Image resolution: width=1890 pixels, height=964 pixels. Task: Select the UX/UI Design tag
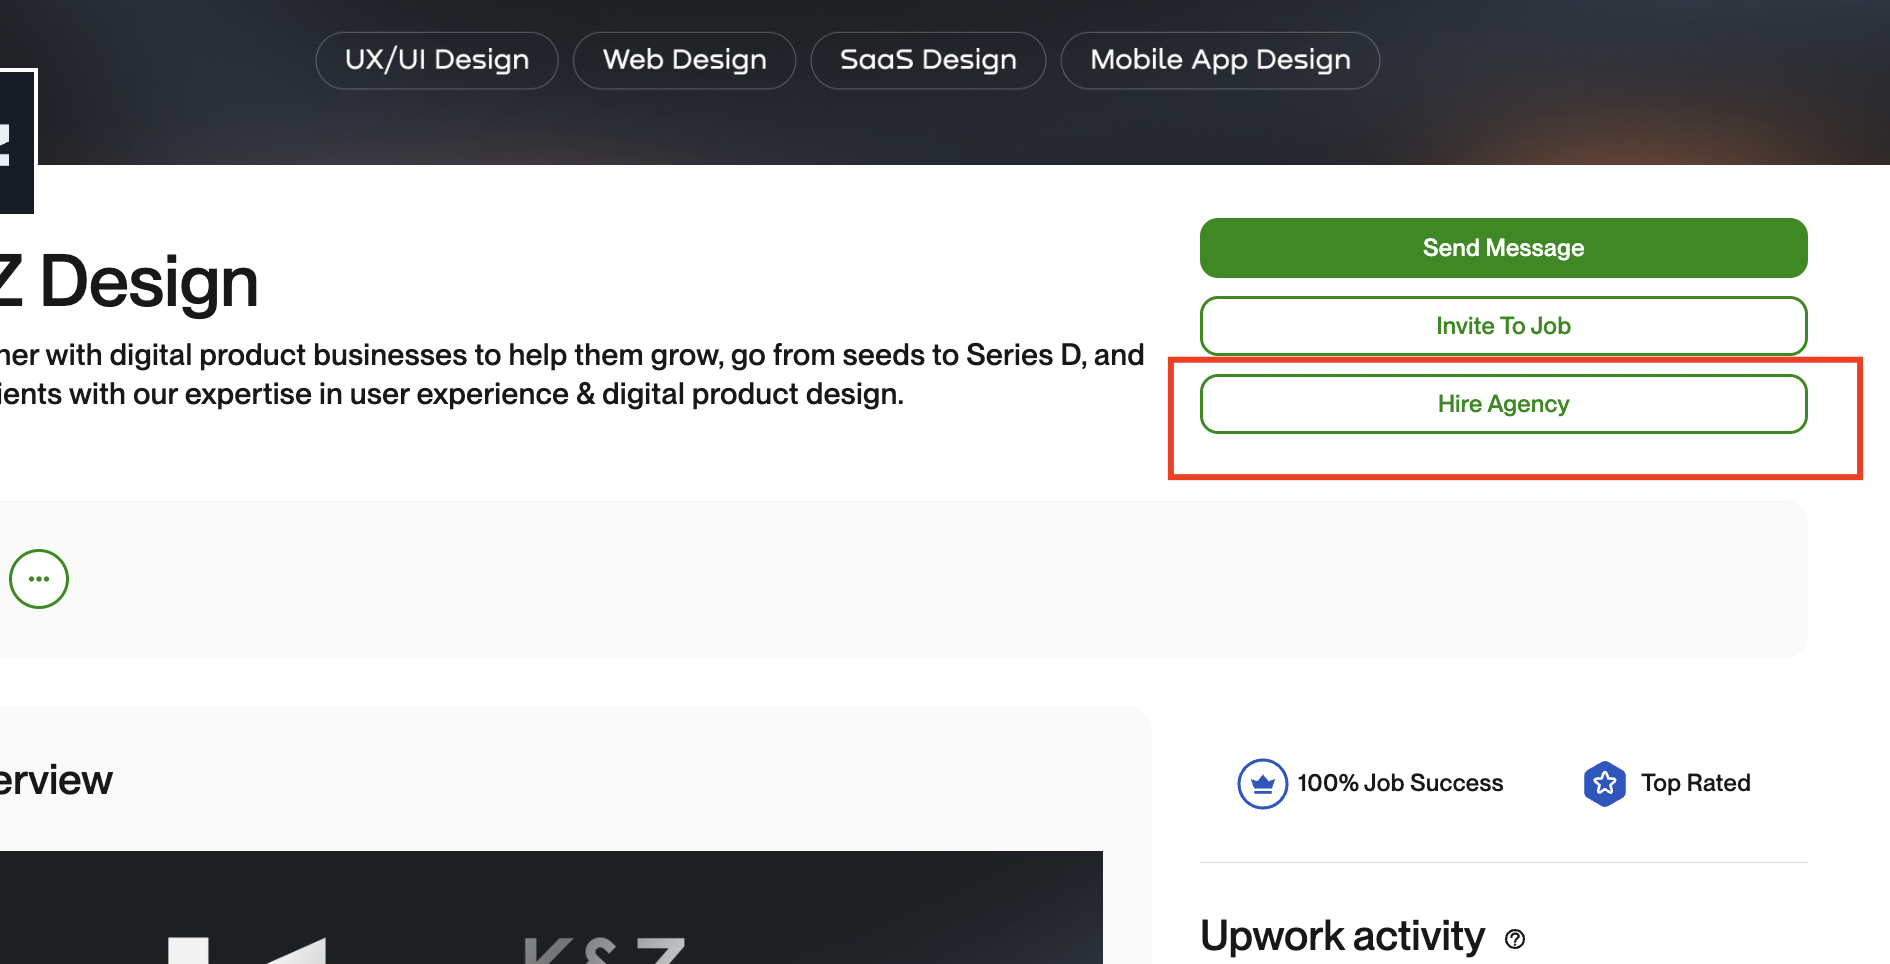[x=437, y=60]
